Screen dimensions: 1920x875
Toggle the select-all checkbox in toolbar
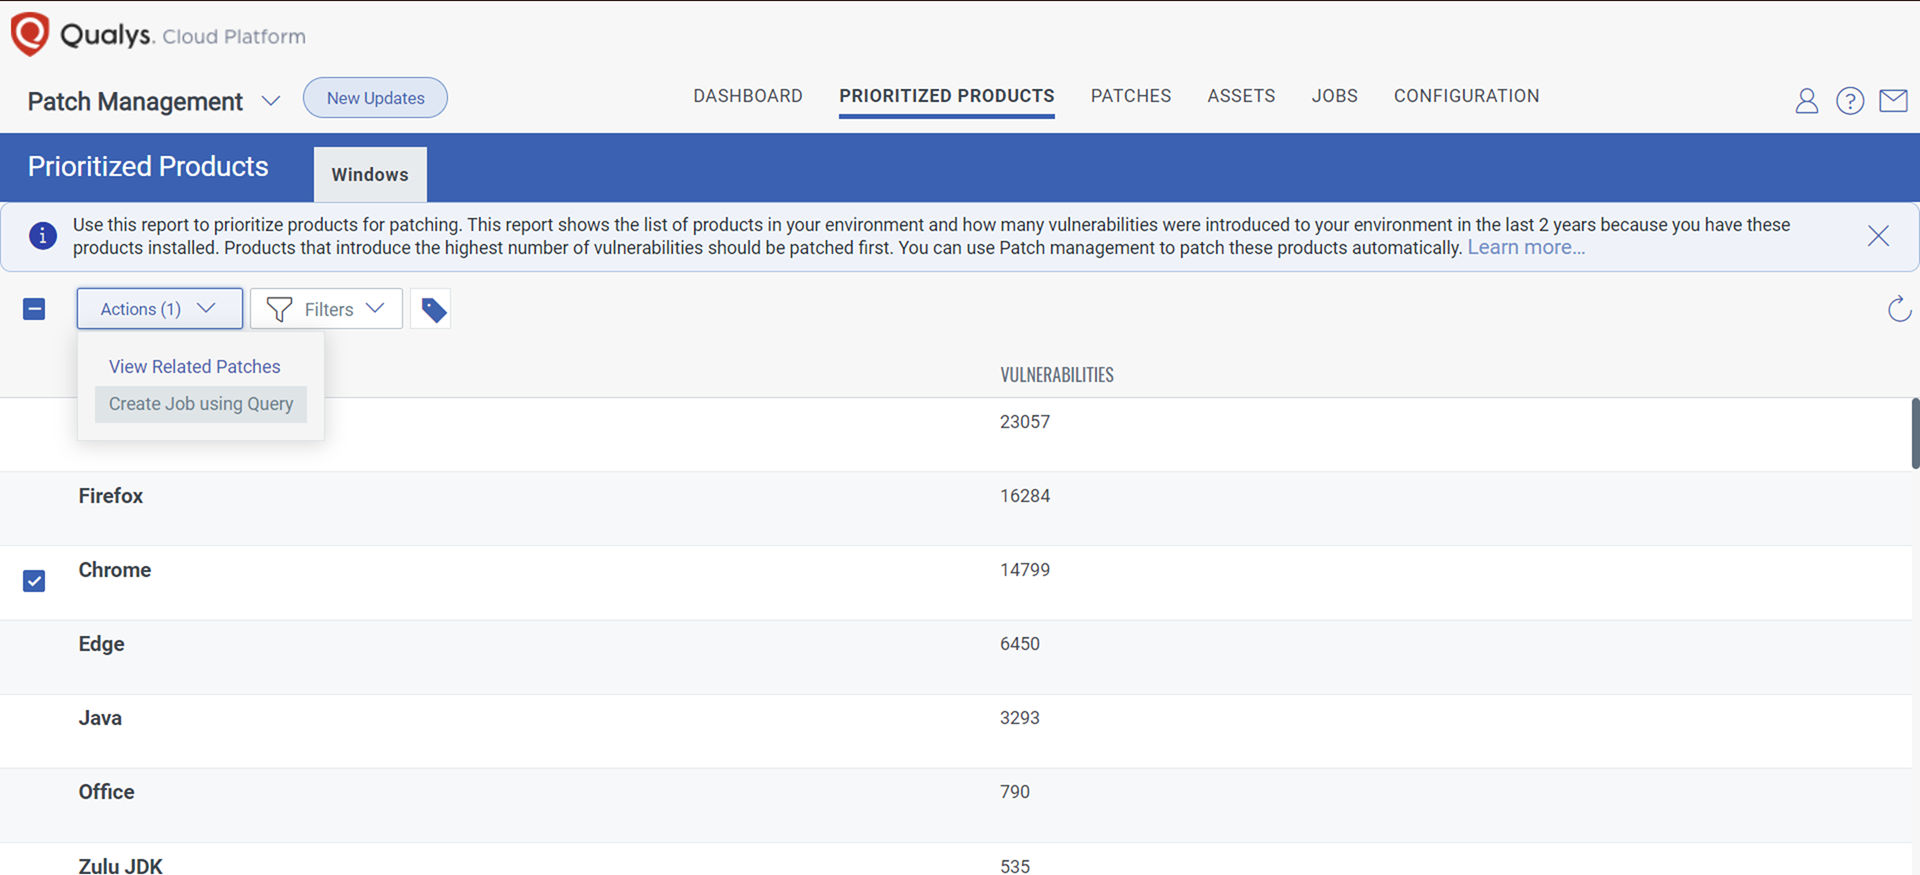tap(34, 309)
